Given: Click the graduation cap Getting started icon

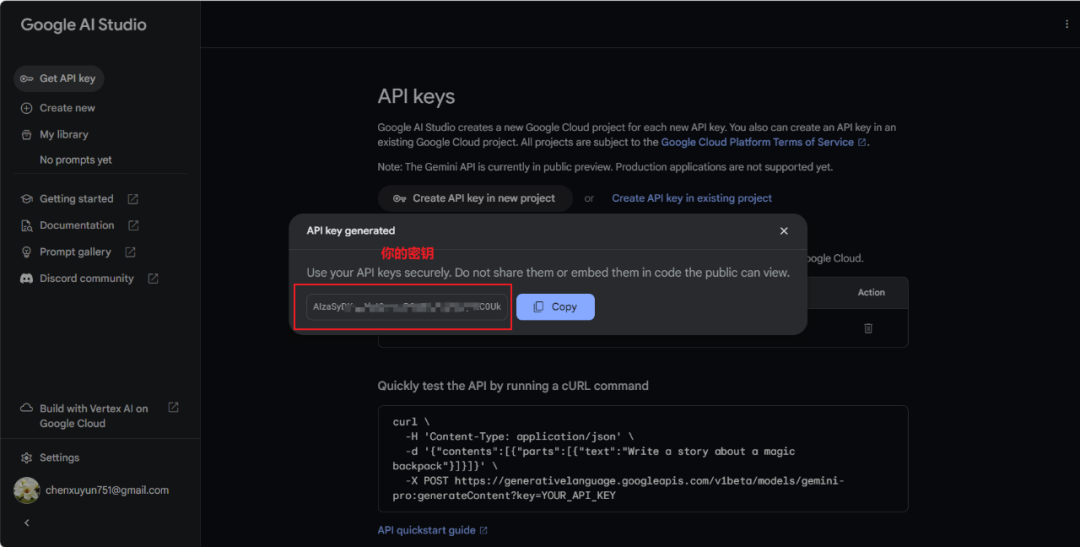Looking at the screenshot, I should 26,198.
